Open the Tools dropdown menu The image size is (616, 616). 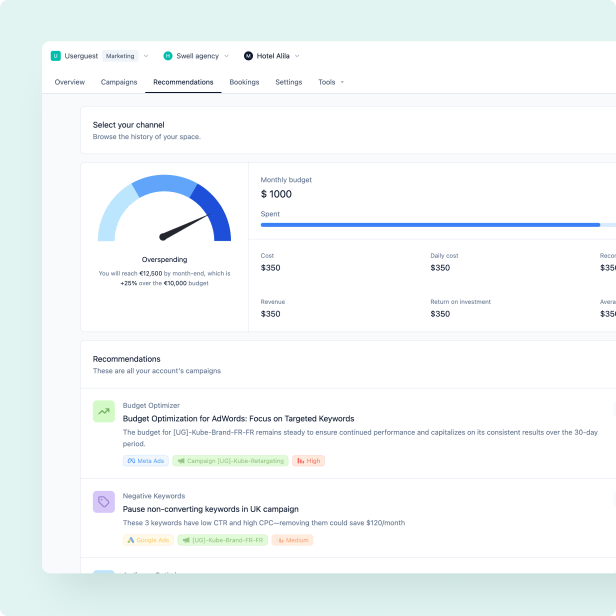click(330, 82)
